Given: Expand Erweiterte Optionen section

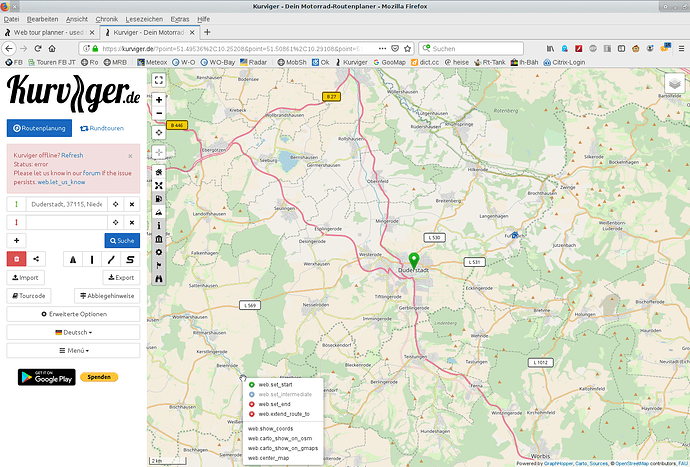Looking at the screenshot, I should tap(73, 314).
